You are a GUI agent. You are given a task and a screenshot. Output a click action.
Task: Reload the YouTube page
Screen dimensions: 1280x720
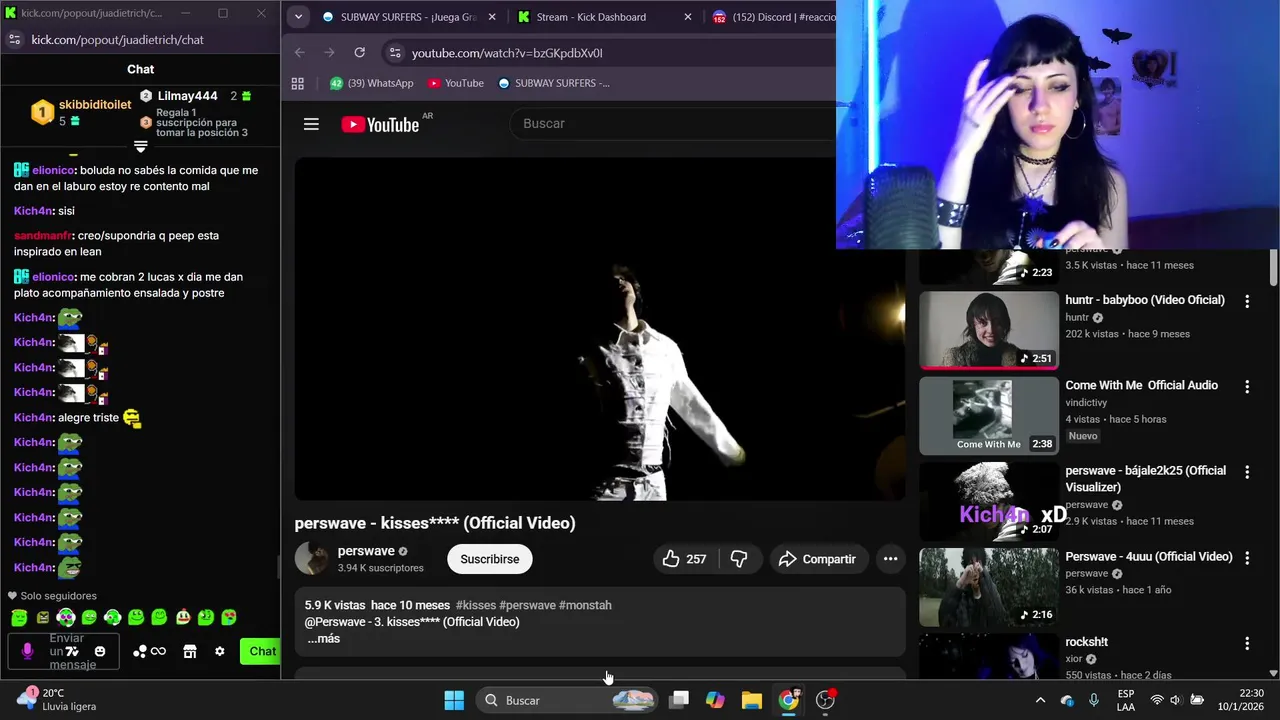coord(360,53)
